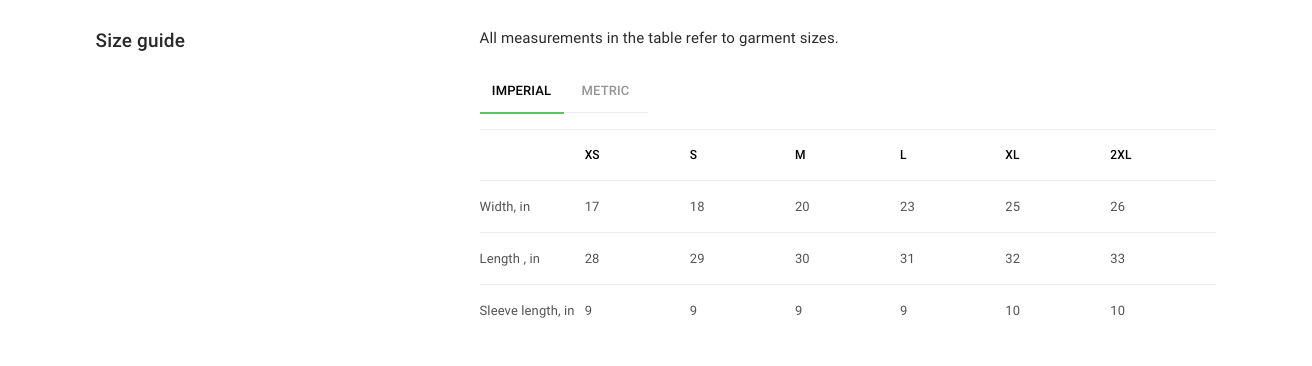Click the S size column header
This screenshot has width=1312, height=366.
693,155
